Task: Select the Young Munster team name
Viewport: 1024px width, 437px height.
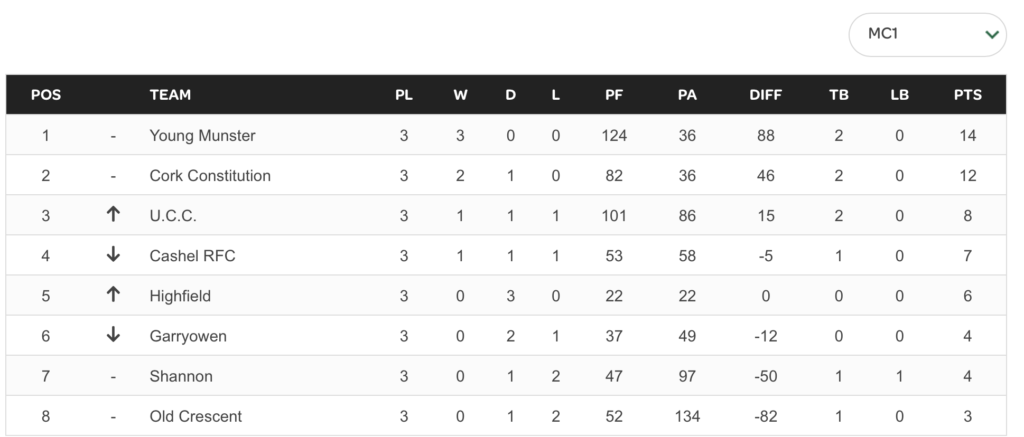Action: tap(202, 135)
